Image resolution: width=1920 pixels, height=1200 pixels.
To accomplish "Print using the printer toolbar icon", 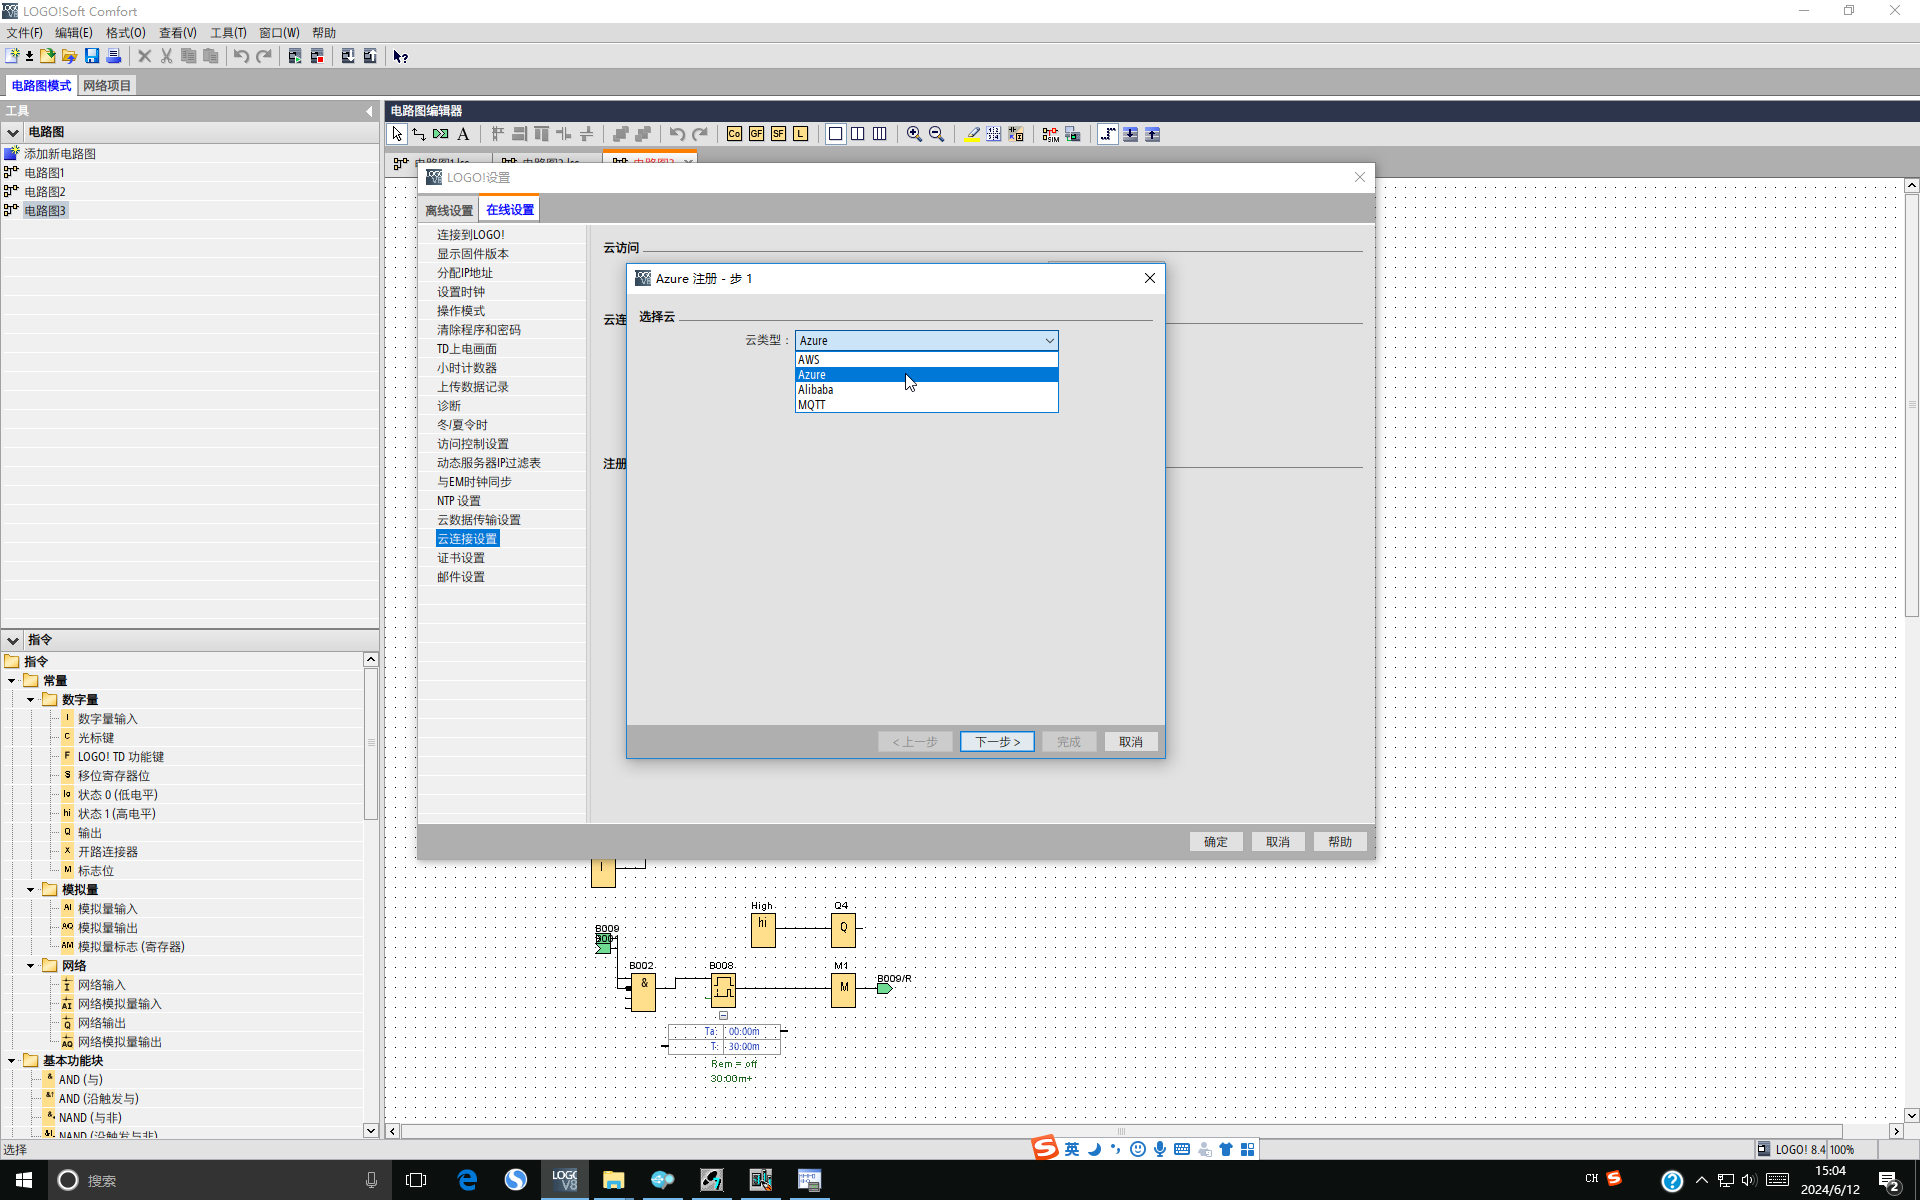I will 114,56.
